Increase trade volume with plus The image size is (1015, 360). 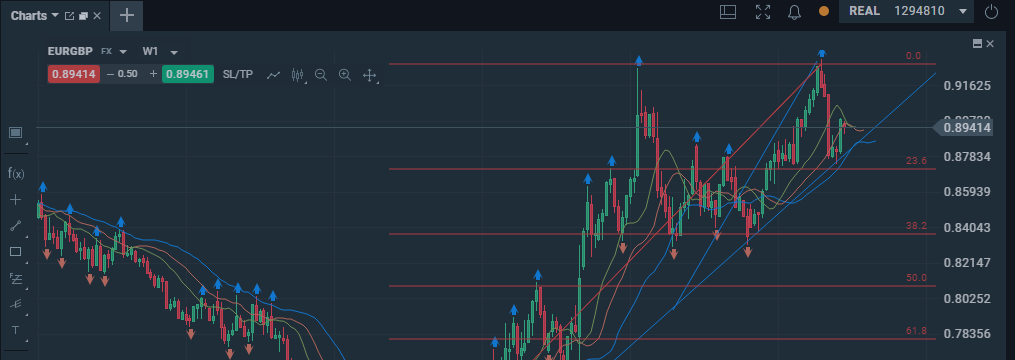153,74
